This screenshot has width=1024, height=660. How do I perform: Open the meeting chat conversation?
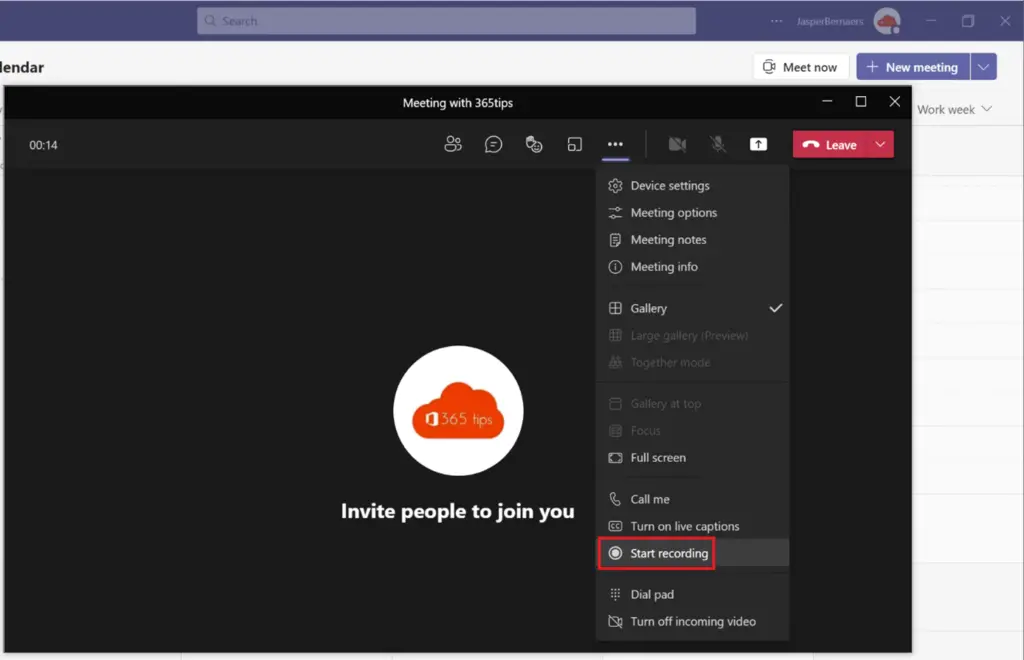pyautogui.click(x=494, y=144)
